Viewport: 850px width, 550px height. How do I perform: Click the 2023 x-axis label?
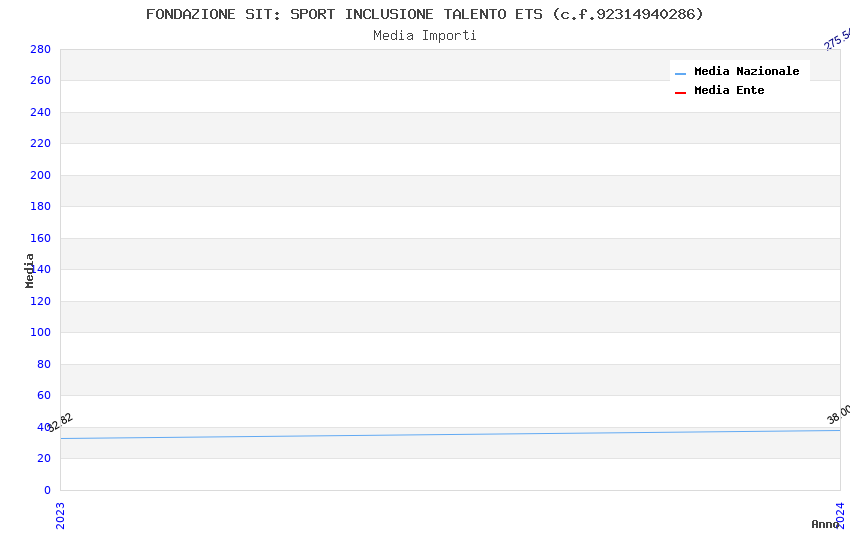(x=60, y=515)
